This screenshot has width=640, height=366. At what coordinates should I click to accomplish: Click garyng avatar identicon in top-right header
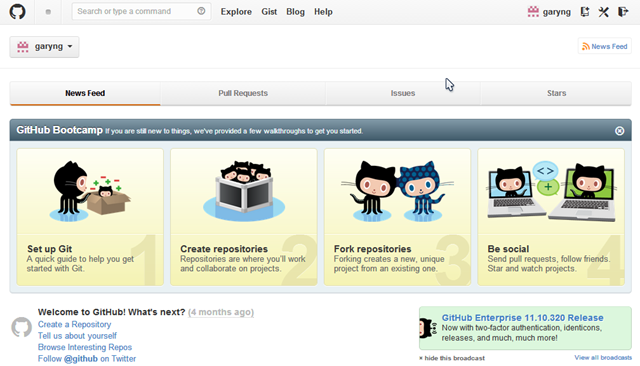pyautogui.click(x=533, y=11)
